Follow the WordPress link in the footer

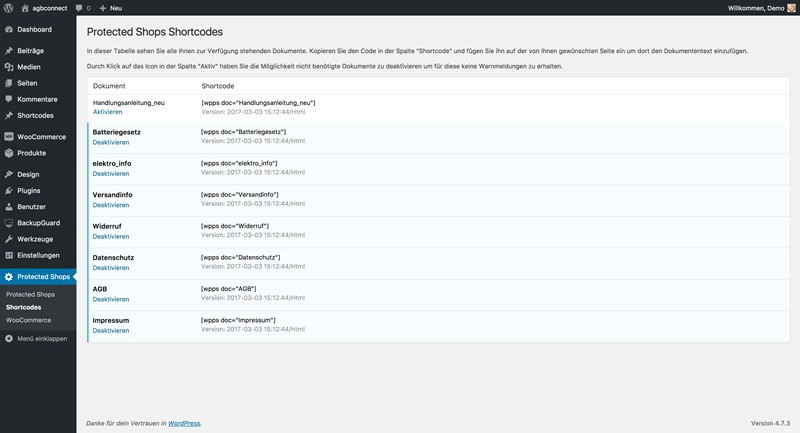(184, 423)
